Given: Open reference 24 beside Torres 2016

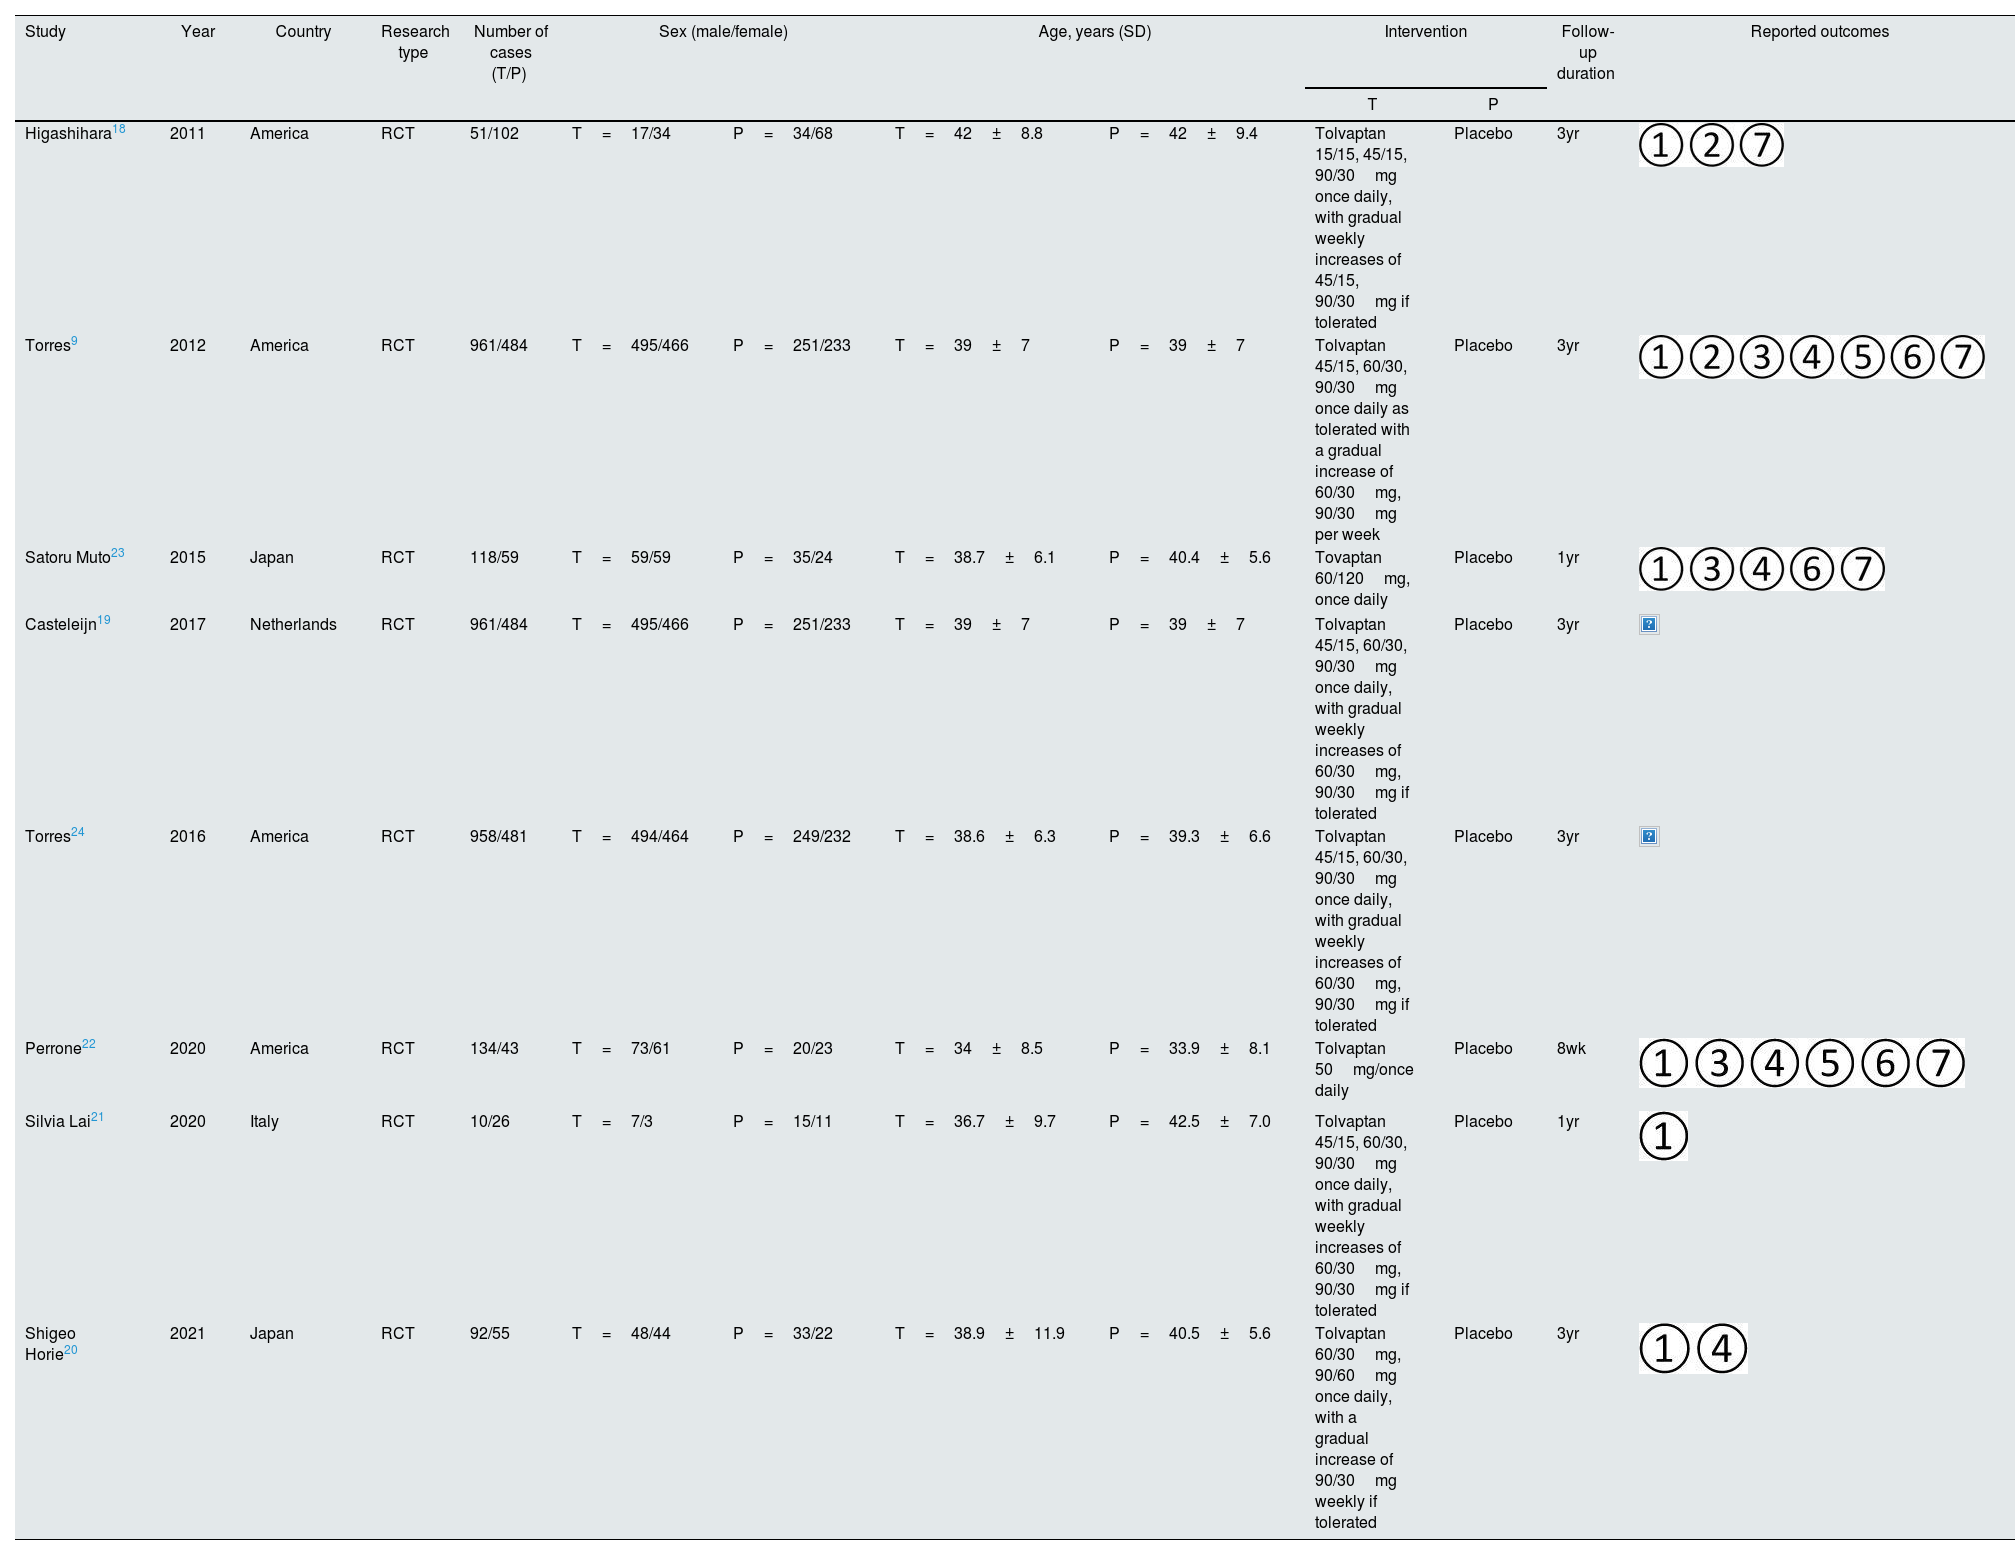Looking at the screenshot, I should pos(78,832).
